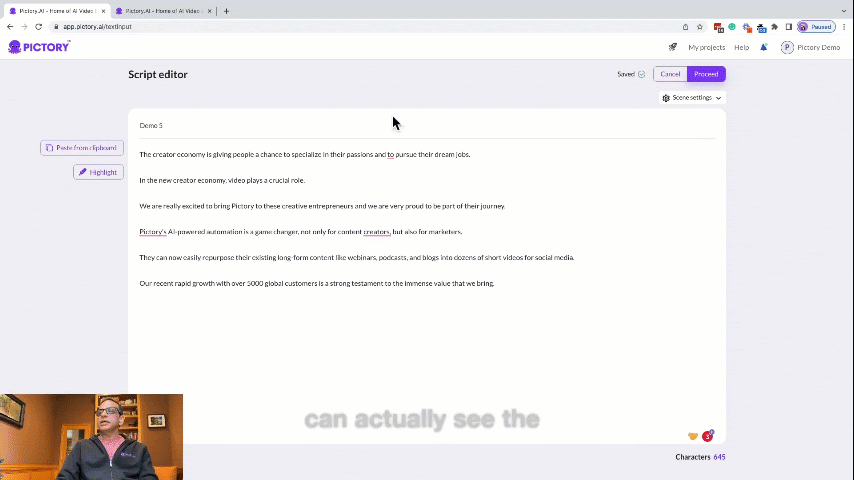
Task: Click the Pictory Demo profile avatar
Action: (x=787, y=47)
